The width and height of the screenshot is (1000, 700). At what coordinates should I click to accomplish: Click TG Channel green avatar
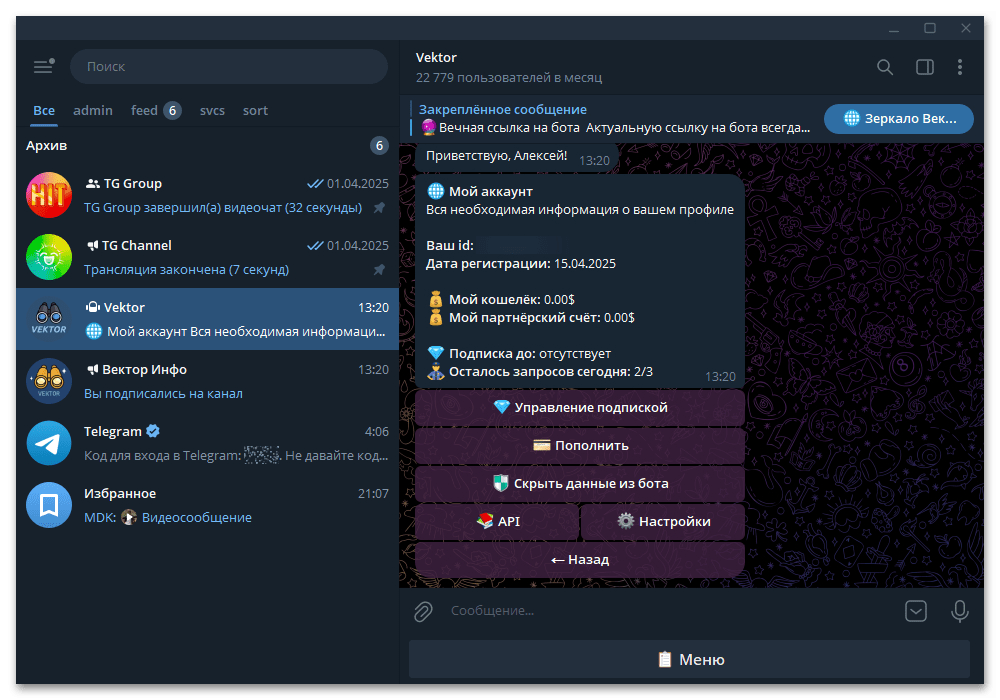click(49, 257)
